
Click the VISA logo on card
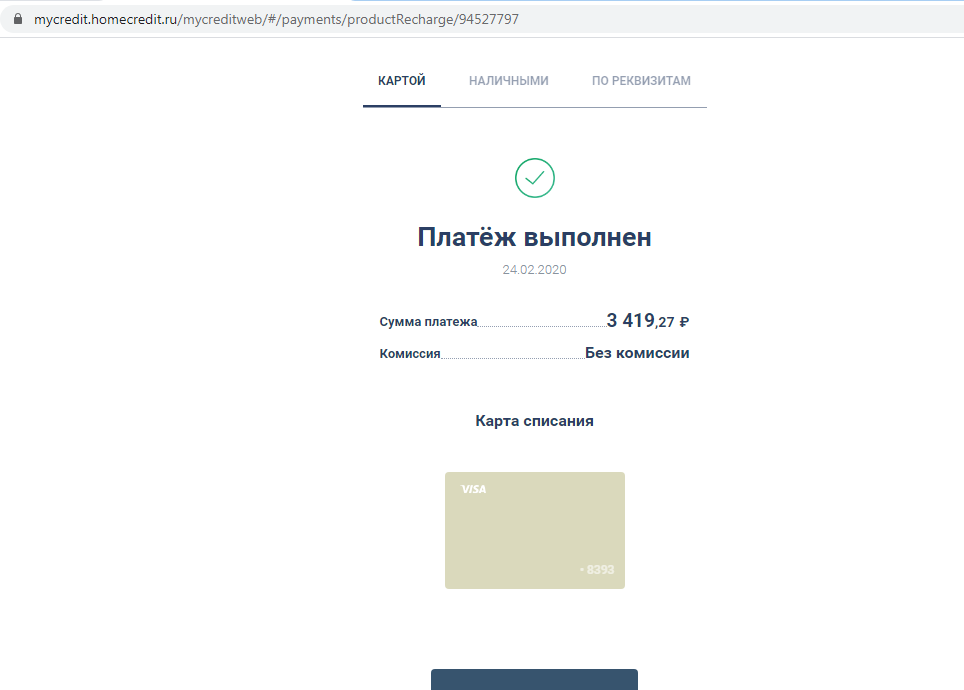click(x=473, y=489)
